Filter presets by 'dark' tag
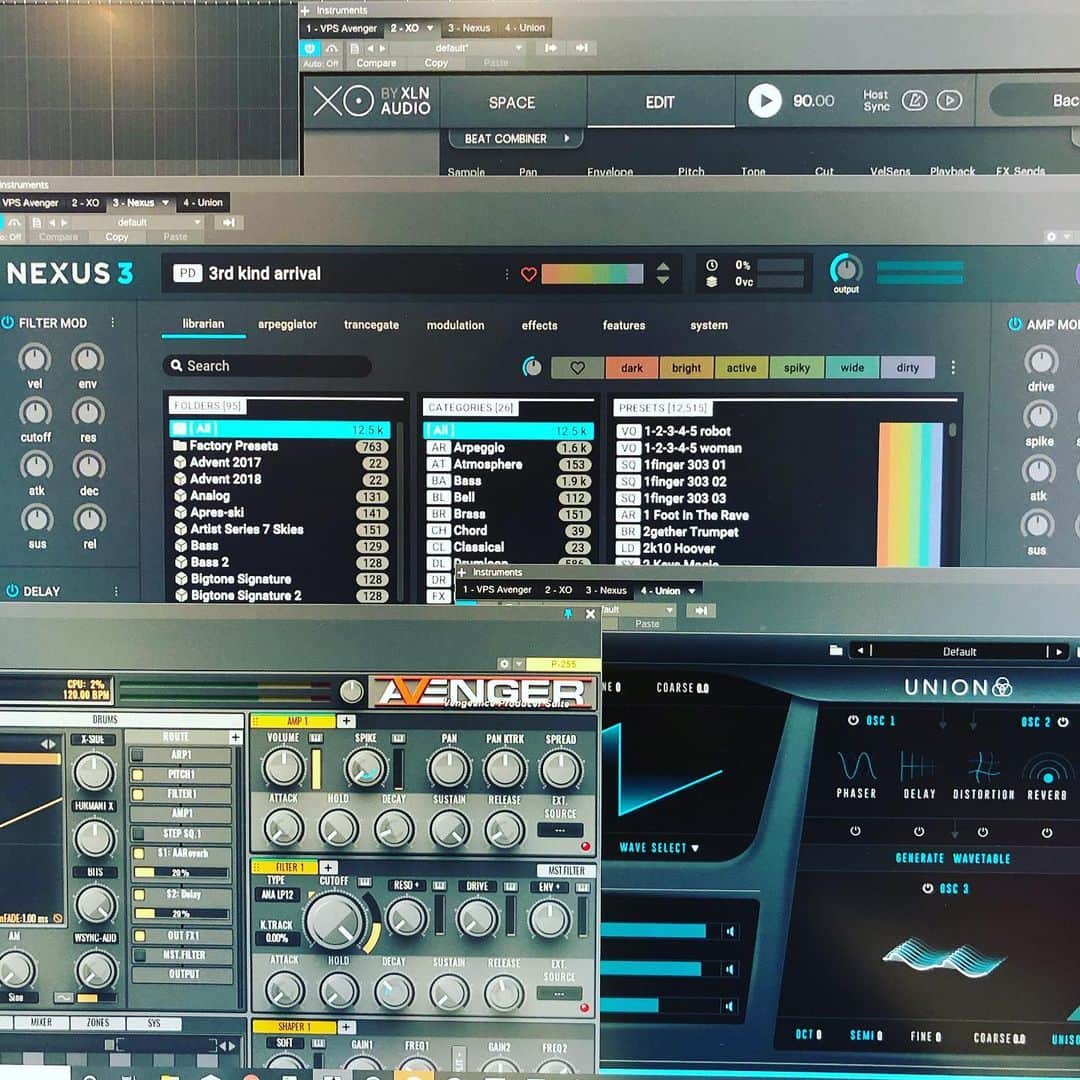This screenshot has width=1080, height=1080. [x=632, y=368]
